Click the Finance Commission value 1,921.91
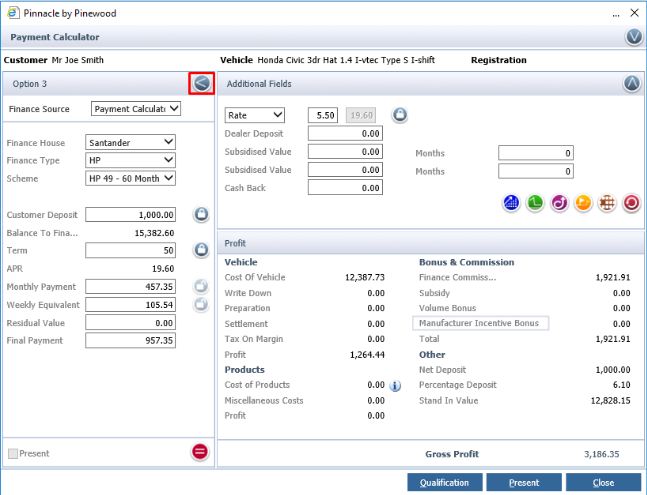 [x=613, y=277]
